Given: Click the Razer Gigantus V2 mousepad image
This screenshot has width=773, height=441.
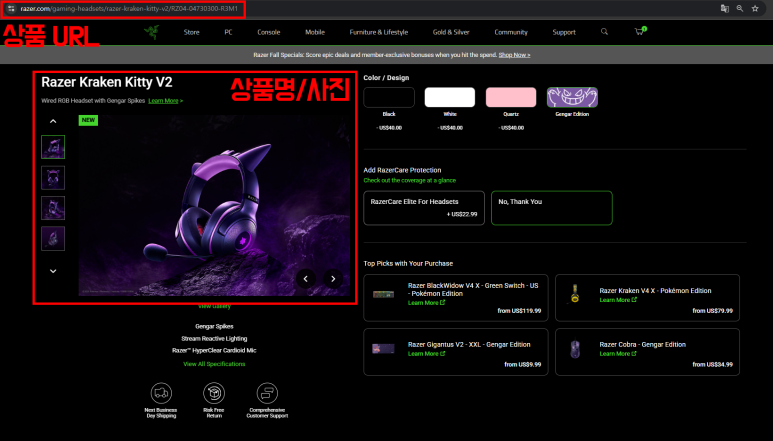Looking at the screenshot, I should (x=384, y=348).
